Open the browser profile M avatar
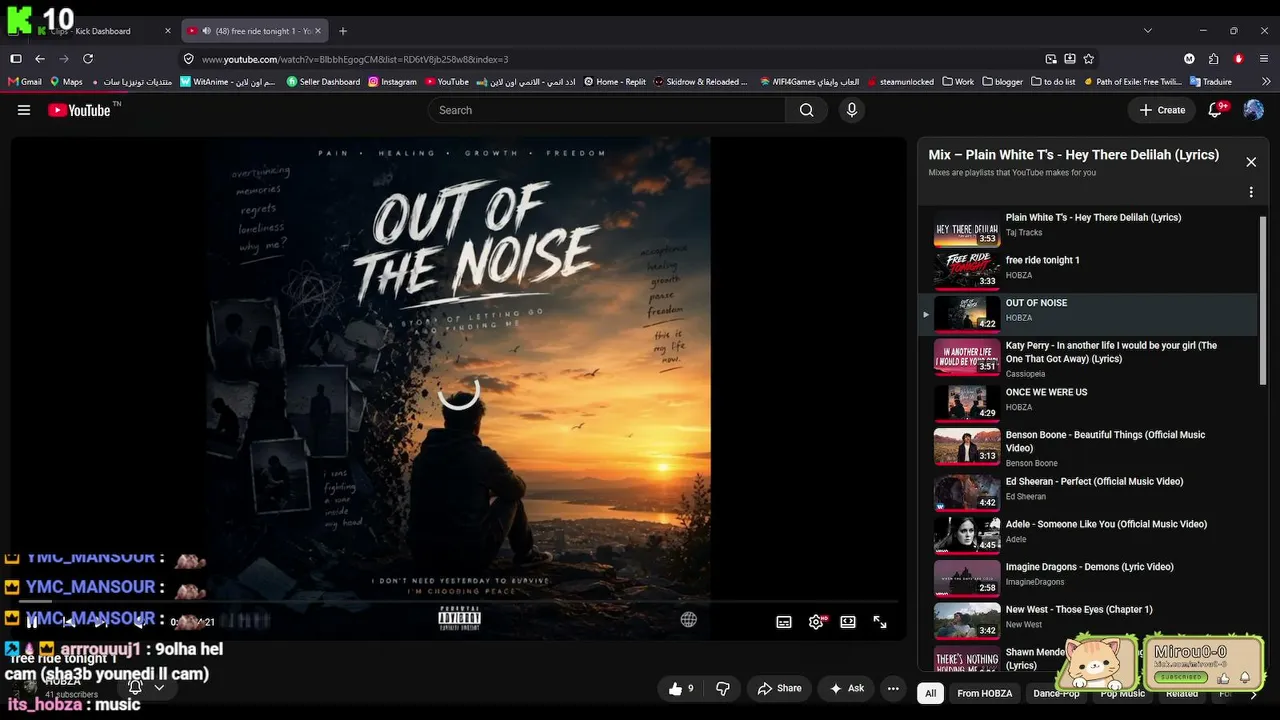The image size is (1280, 720). [x=1189, y=59]
